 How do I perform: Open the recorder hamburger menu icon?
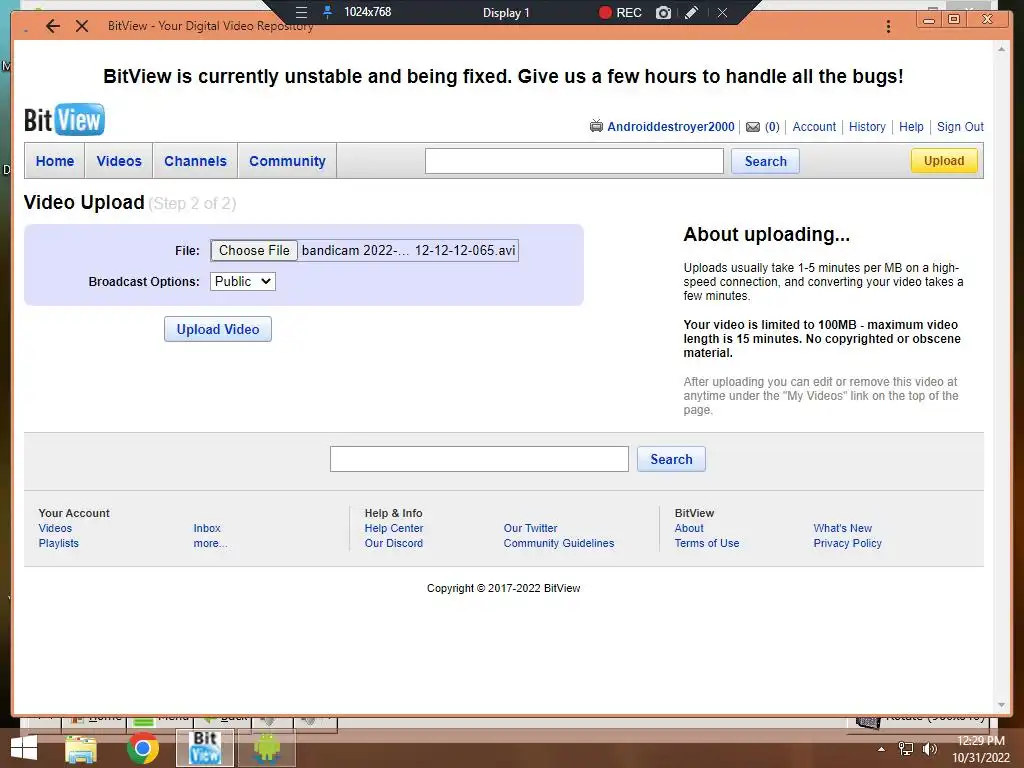301,12
